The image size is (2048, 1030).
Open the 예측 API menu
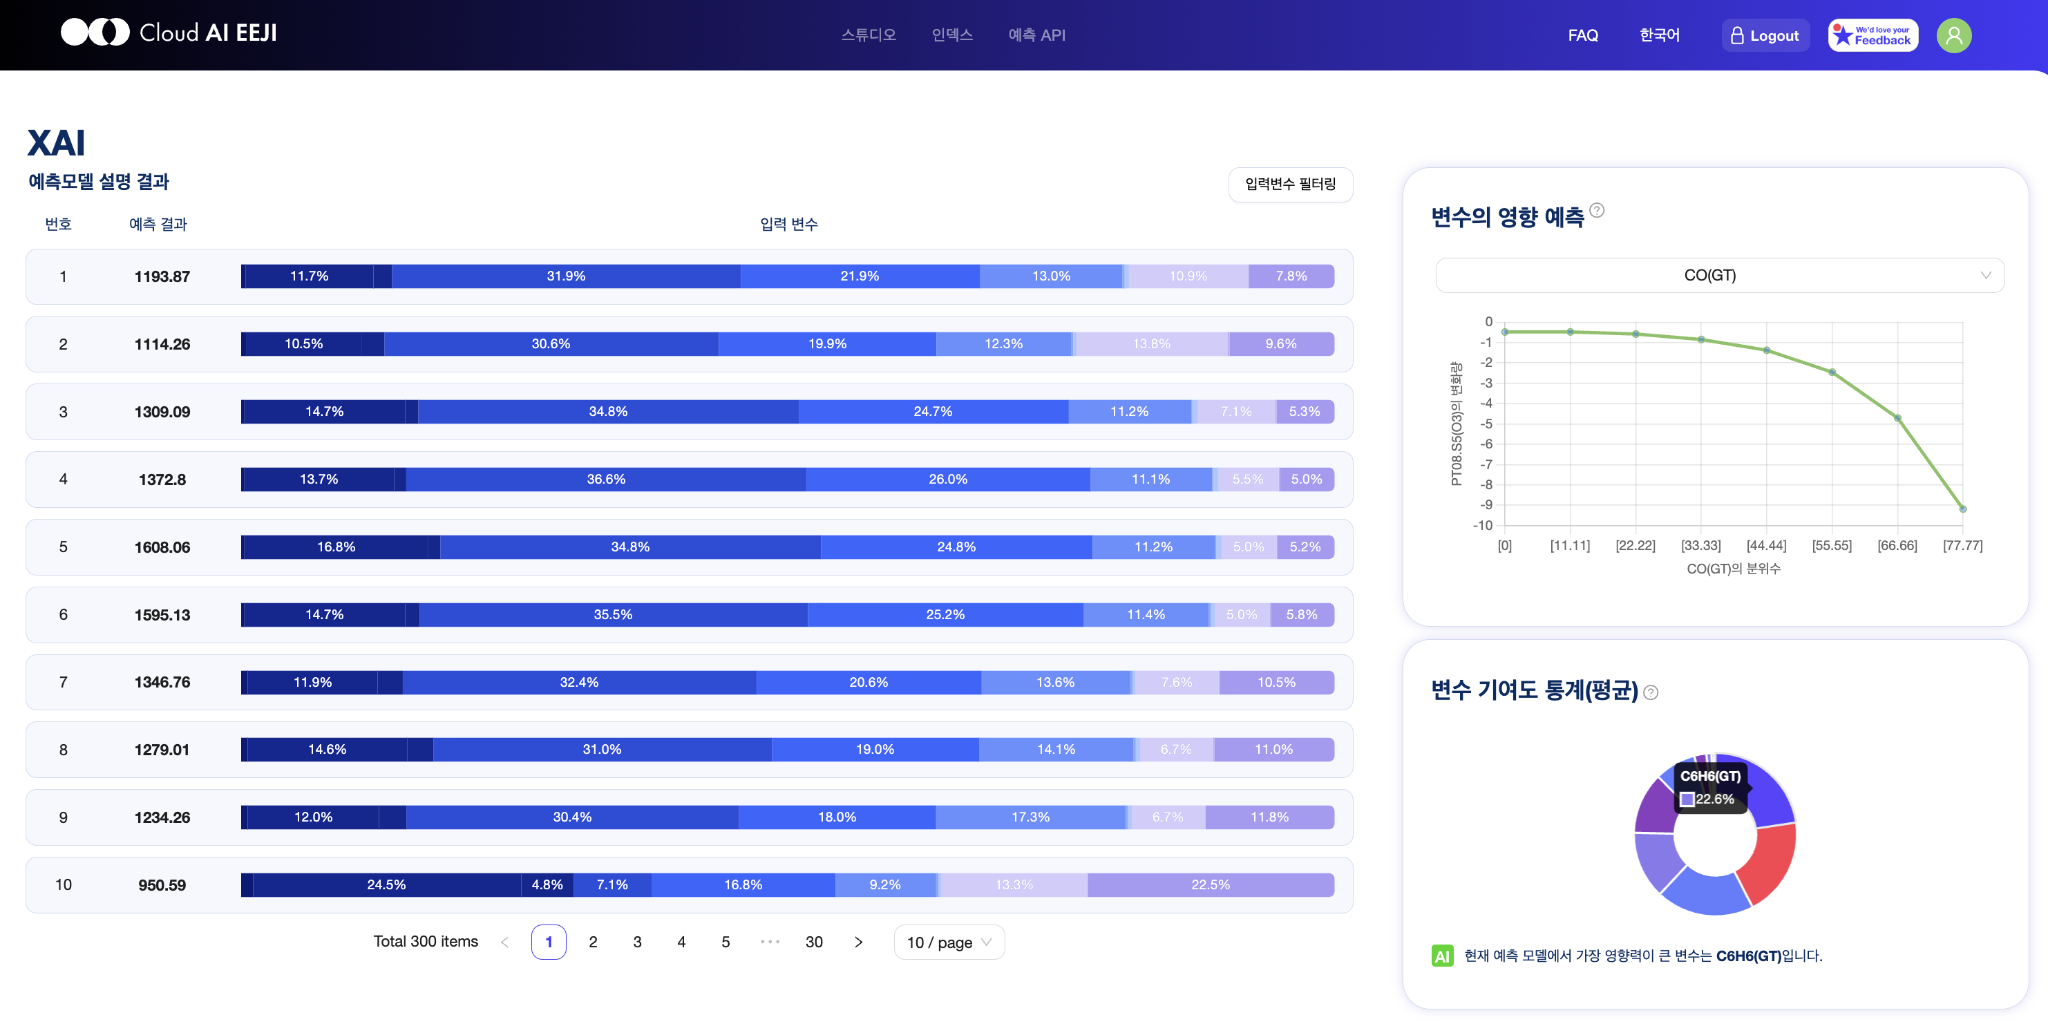1037,35
